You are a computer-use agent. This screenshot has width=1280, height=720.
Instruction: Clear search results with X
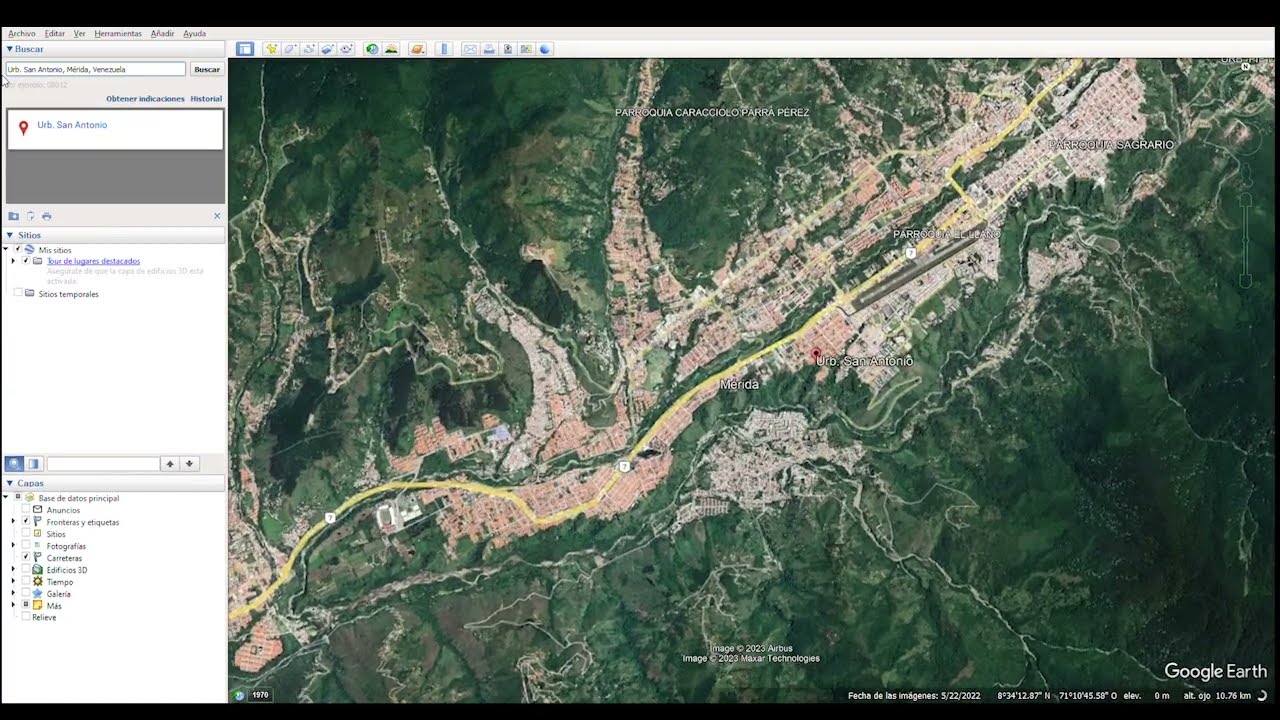[217, 216]
